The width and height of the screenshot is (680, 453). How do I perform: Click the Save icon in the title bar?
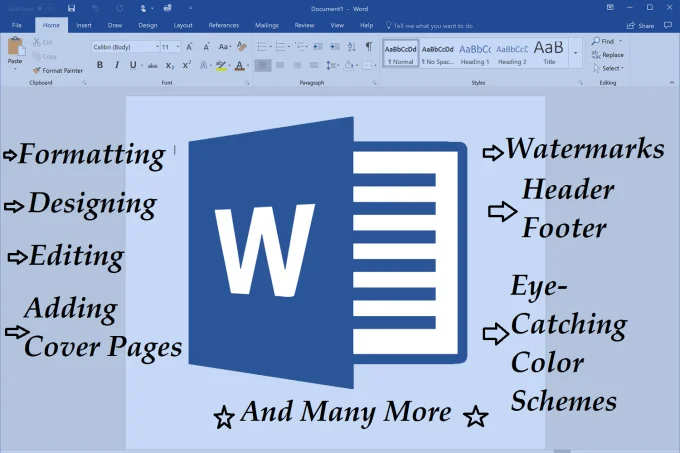(x=72, y=8)
